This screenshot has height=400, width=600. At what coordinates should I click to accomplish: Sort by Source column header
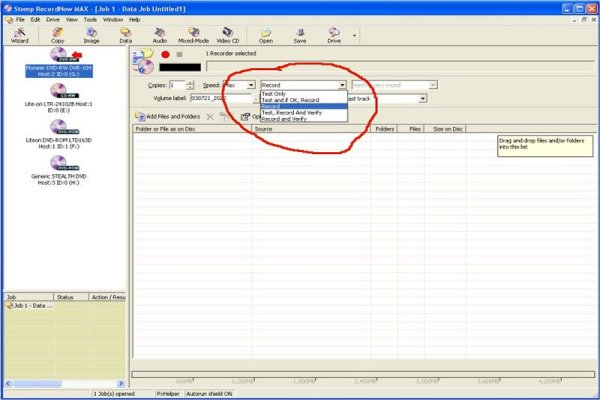coord(311,129)
